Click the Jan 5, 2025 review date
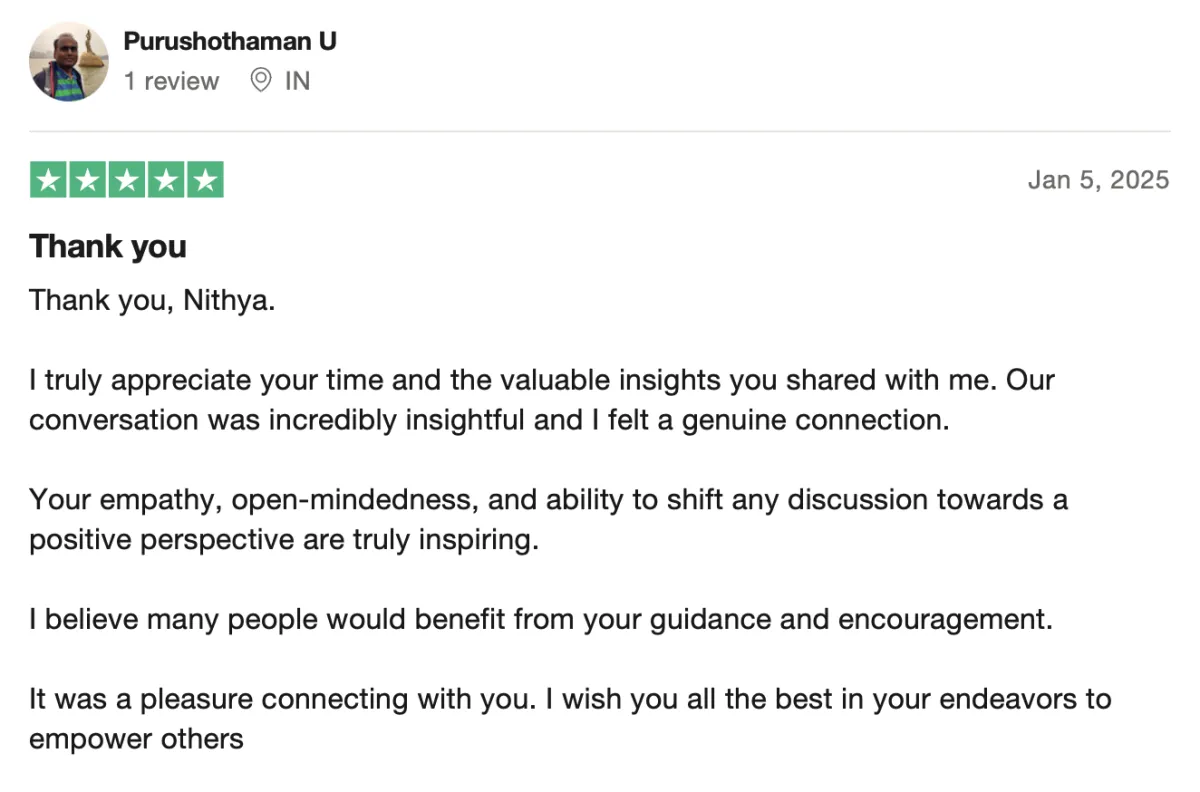 (1098, 180)
